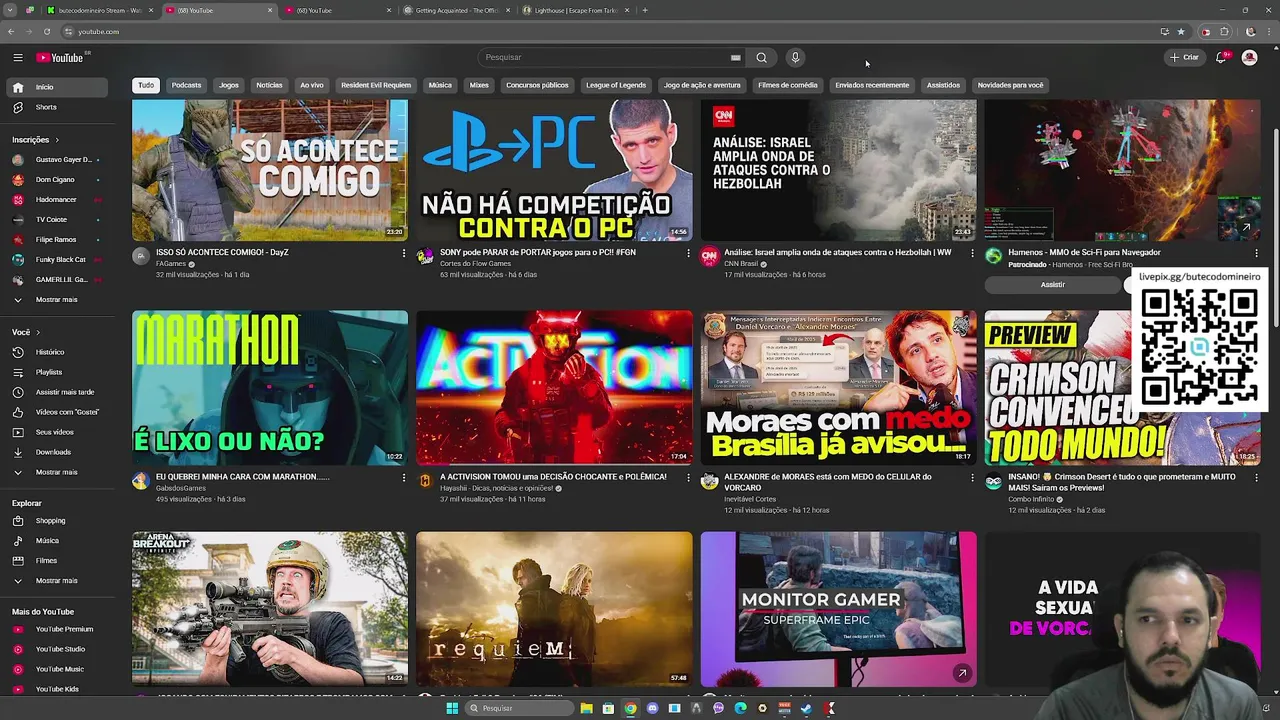Select the Podcasts filter chip
Screen dimensions: 1280x720
coord(186,85)
